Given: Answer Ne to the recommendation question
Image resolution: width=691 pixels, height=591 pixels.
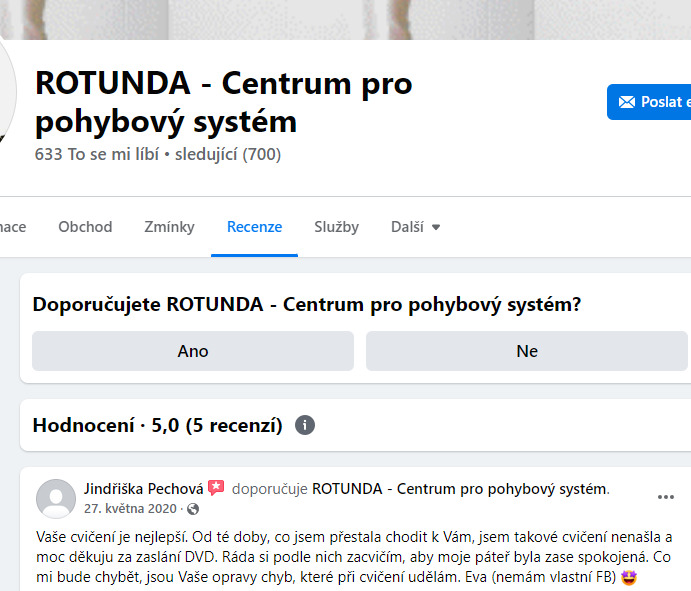Looking at the screenshot, I should 527,351.
